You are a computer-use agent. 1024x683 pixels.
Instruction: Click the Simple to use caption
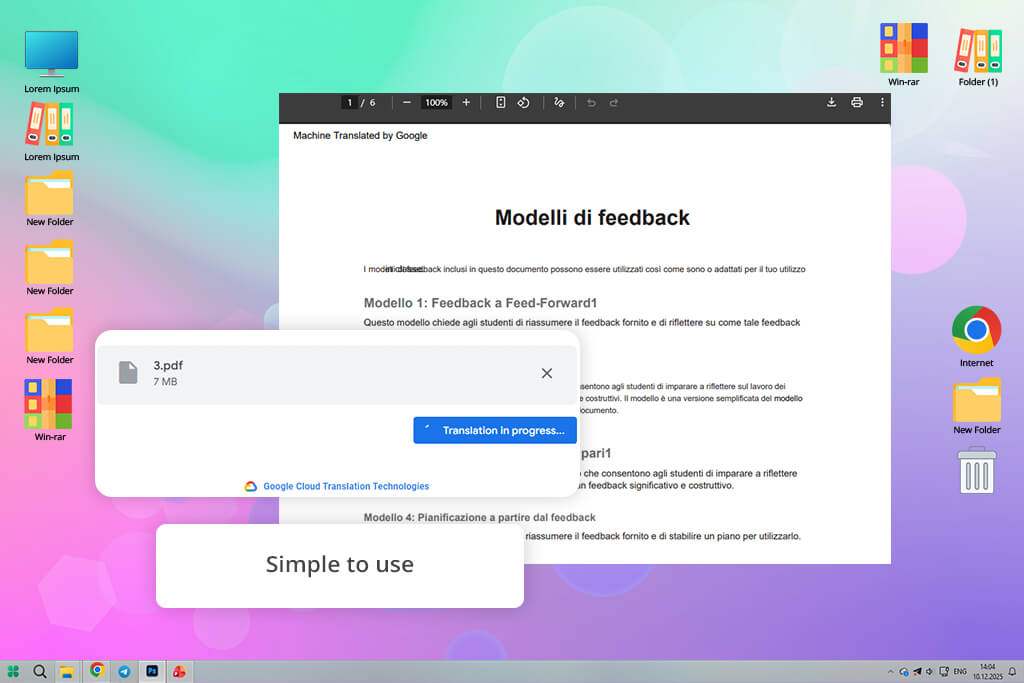coord(340,564)
